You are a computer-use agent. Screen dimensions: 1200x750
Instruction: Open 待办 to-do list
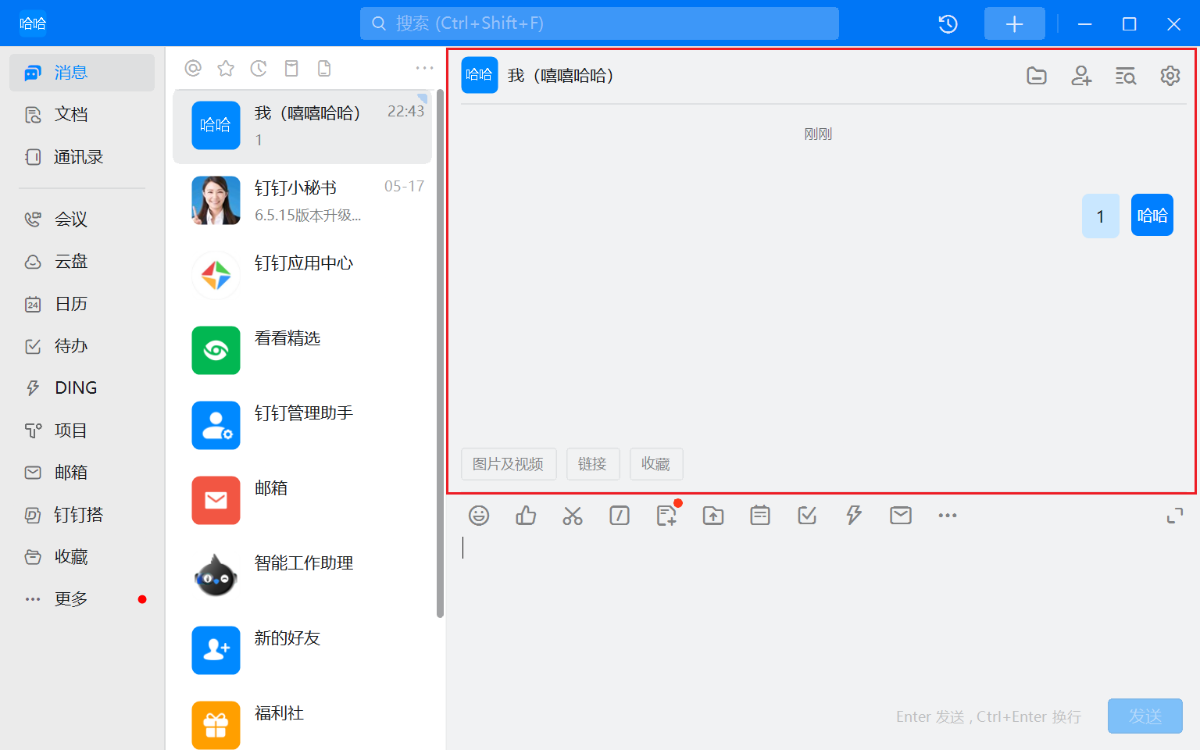[x=82, y=346]
